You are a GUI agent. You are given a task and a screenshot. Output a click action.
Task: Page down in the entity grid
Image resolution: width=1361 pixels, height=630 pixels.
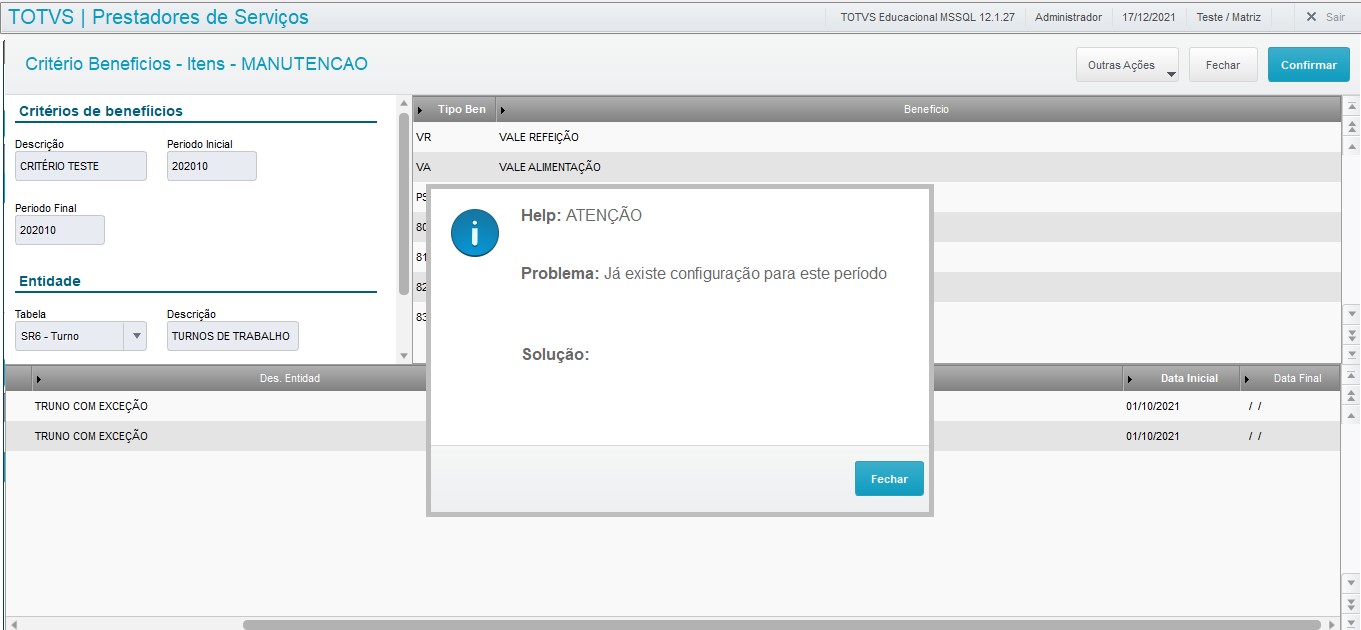[x=1352, y=603]
